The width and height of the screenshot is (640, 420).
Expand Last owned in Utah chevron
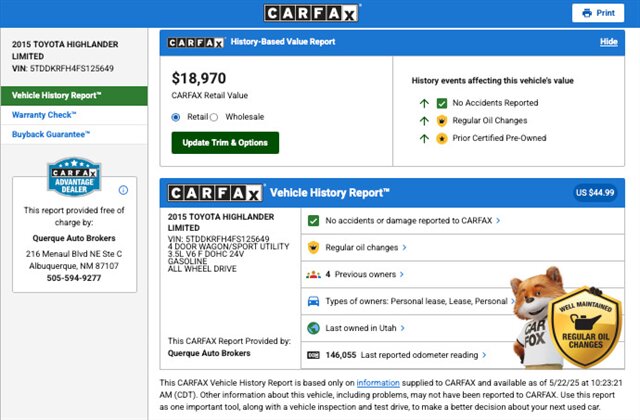tap(403, 328)
